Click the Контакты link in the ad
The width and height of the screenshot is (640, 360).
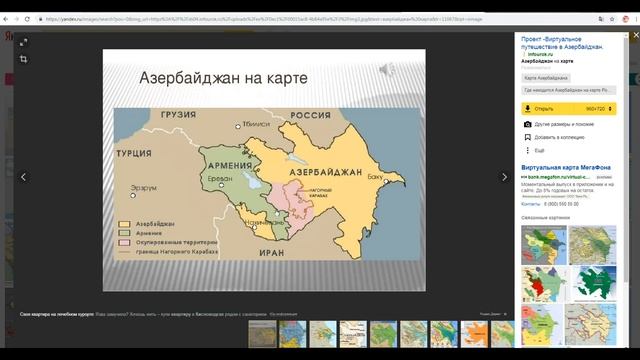coord(531,204)
